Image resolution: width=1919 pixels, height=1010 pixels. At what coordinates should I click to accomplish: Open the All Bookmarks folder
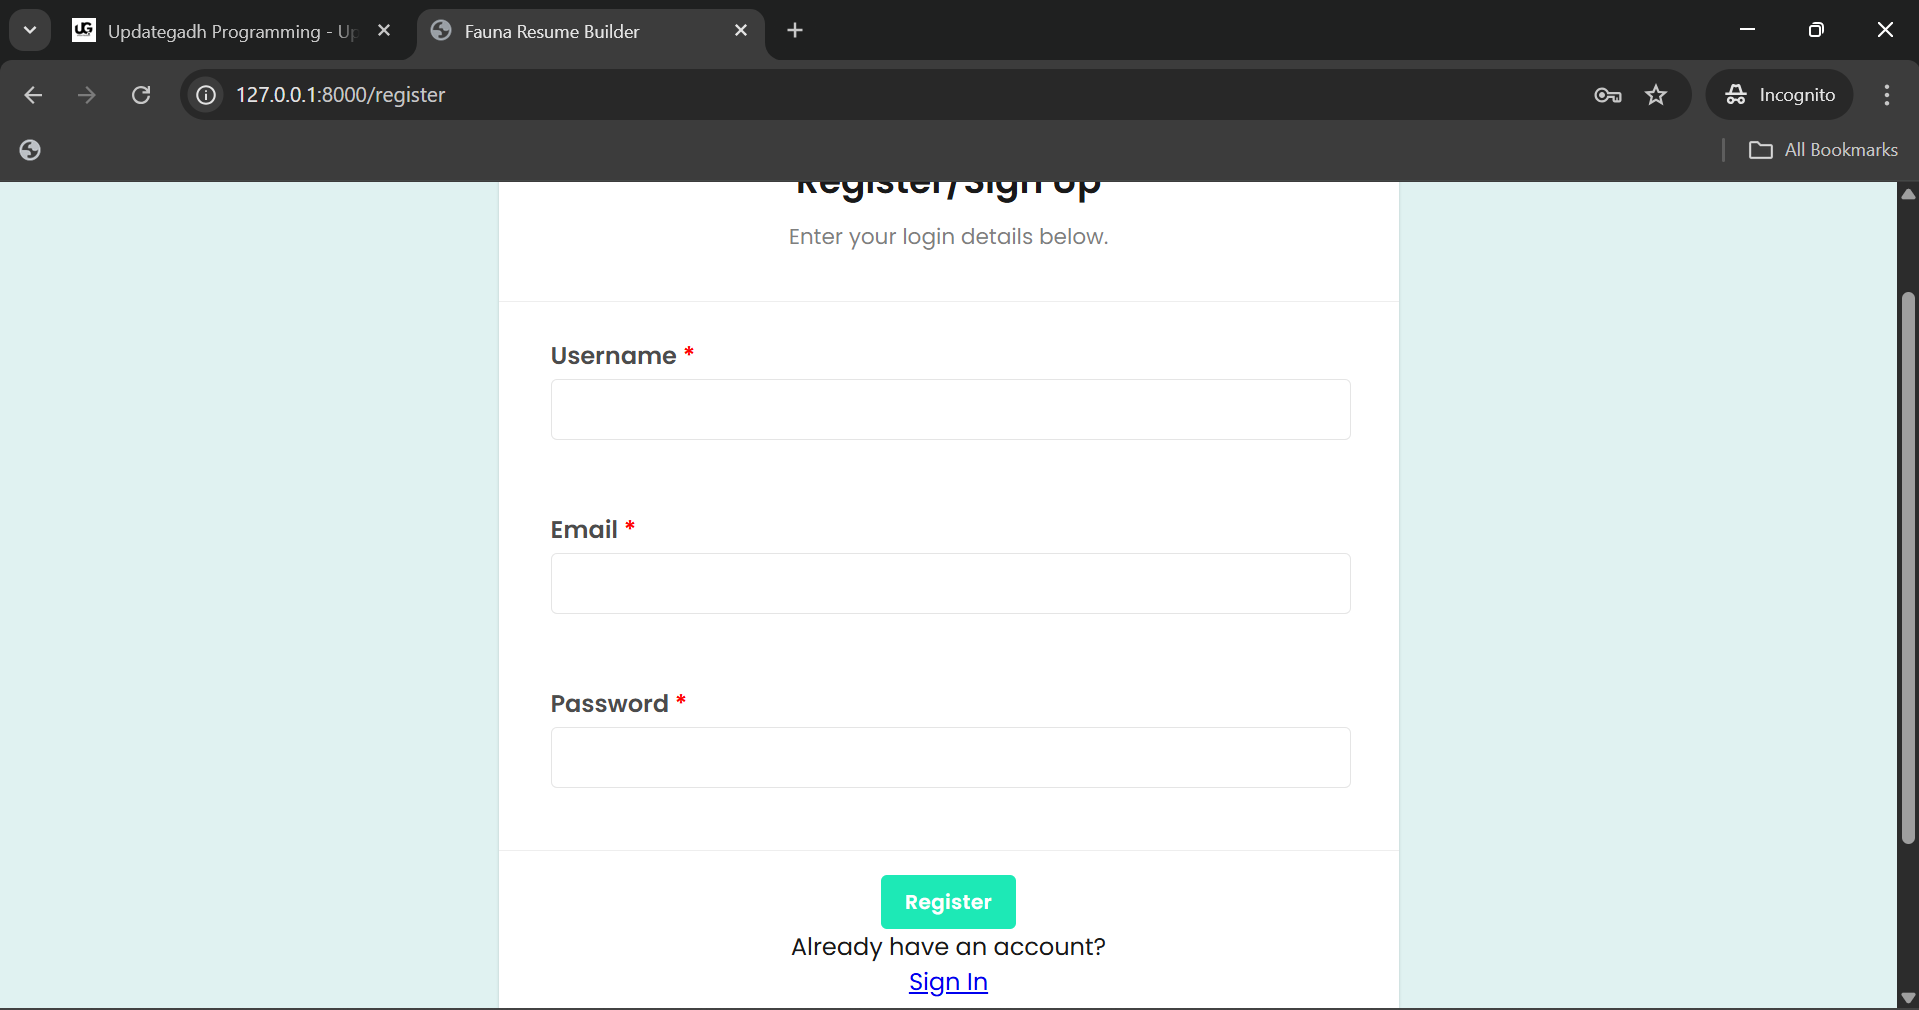[x=1823, y=150]
